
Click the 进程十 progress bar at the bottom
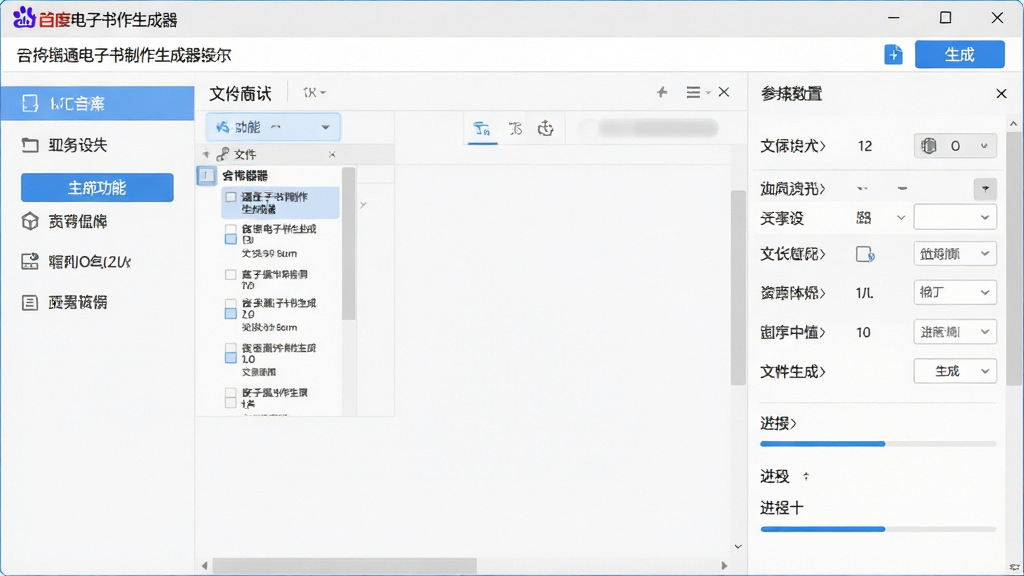(x=878, y=529)
